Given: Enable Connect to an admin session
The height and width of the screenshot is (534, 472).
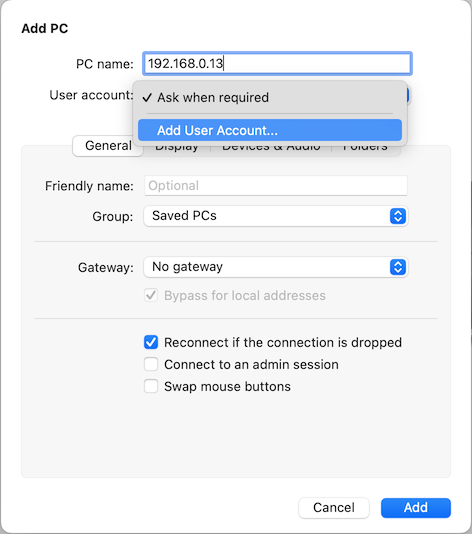Looking at the screenshot, I should click(x=151, y=364).
